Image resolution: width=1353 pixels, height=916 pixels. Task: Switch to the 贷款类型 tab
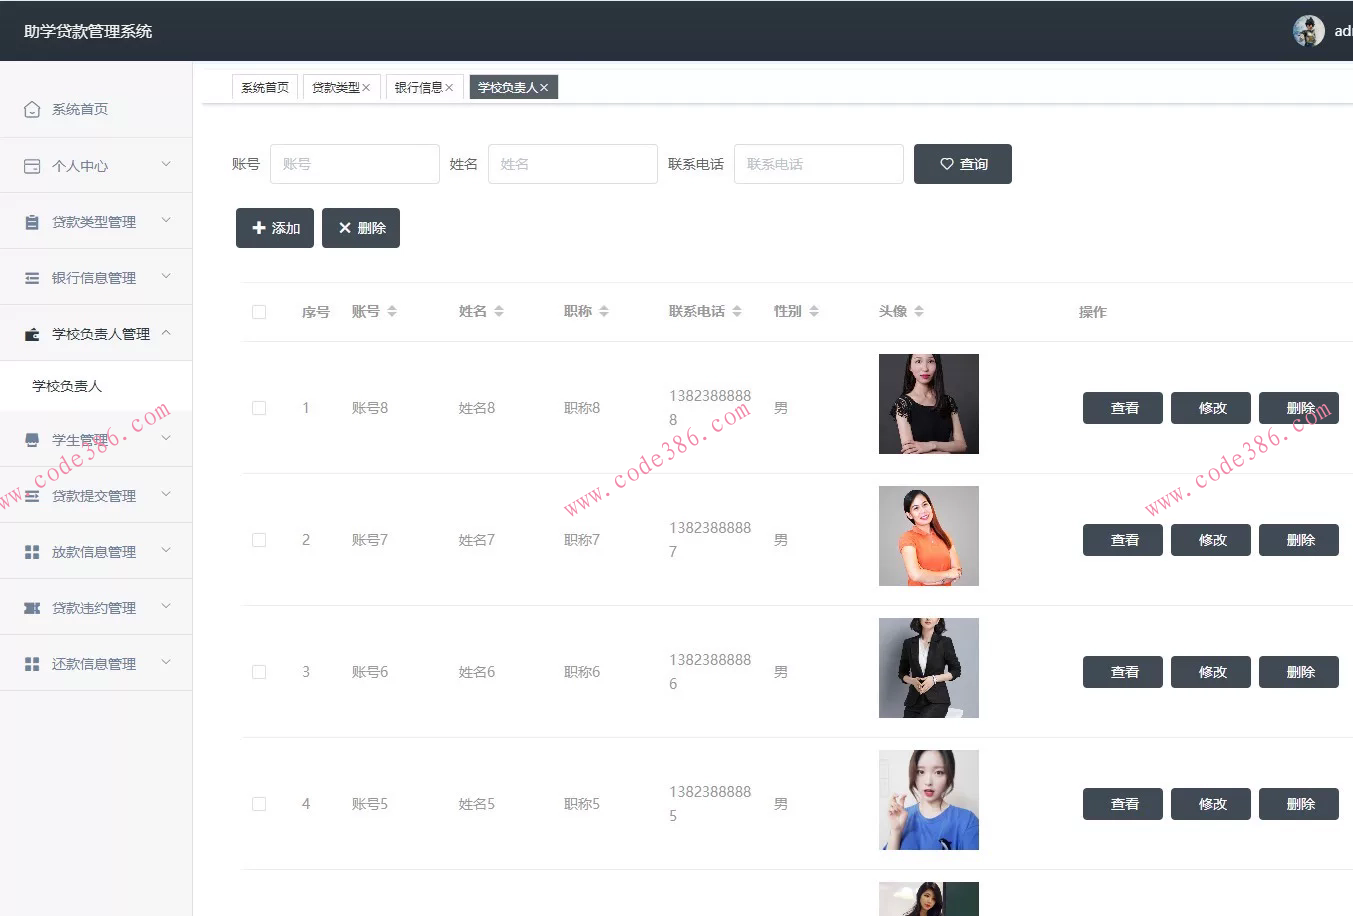click(336, 87)
